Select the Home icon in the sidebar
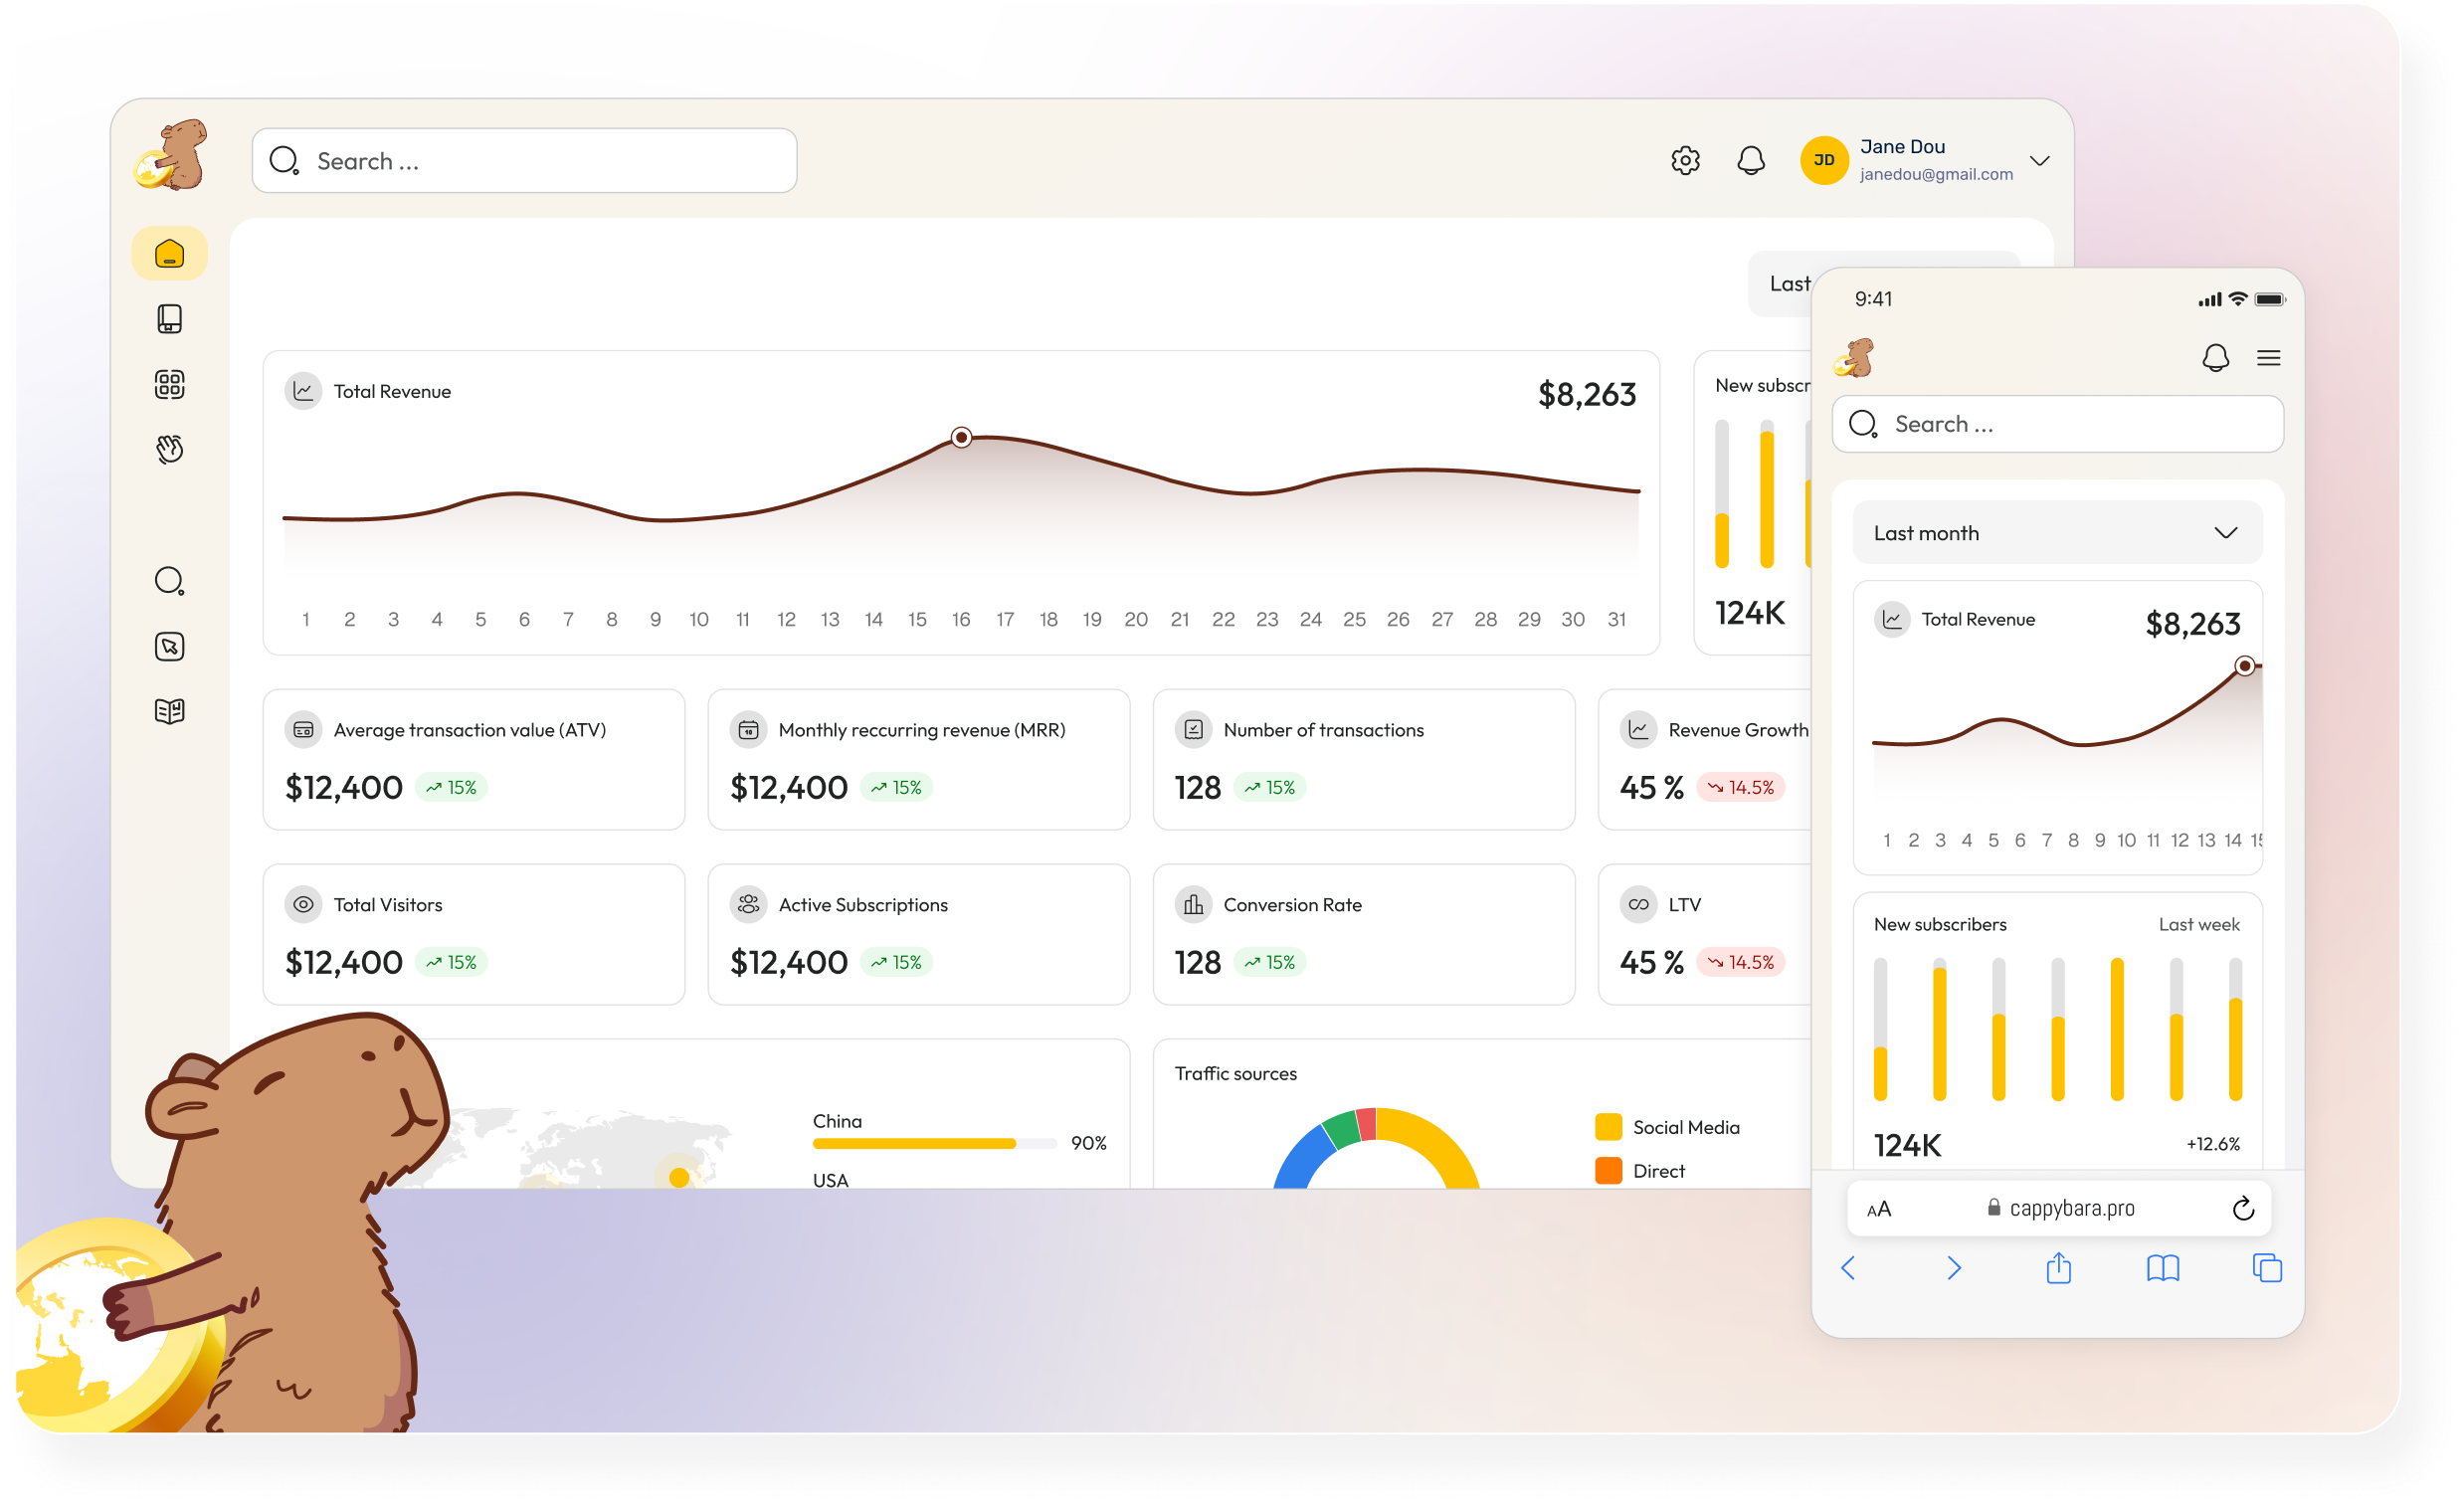This screenshot has height=1509, width=2464. 170,253
